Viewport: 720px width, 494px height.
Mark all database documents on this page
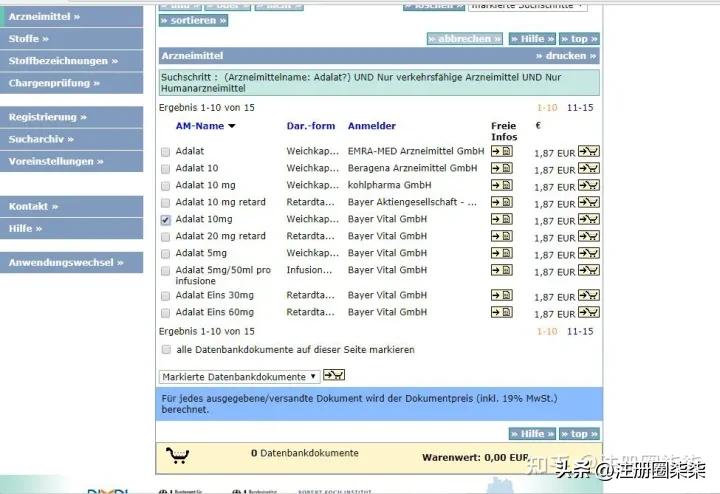click(x=166, y=350)
